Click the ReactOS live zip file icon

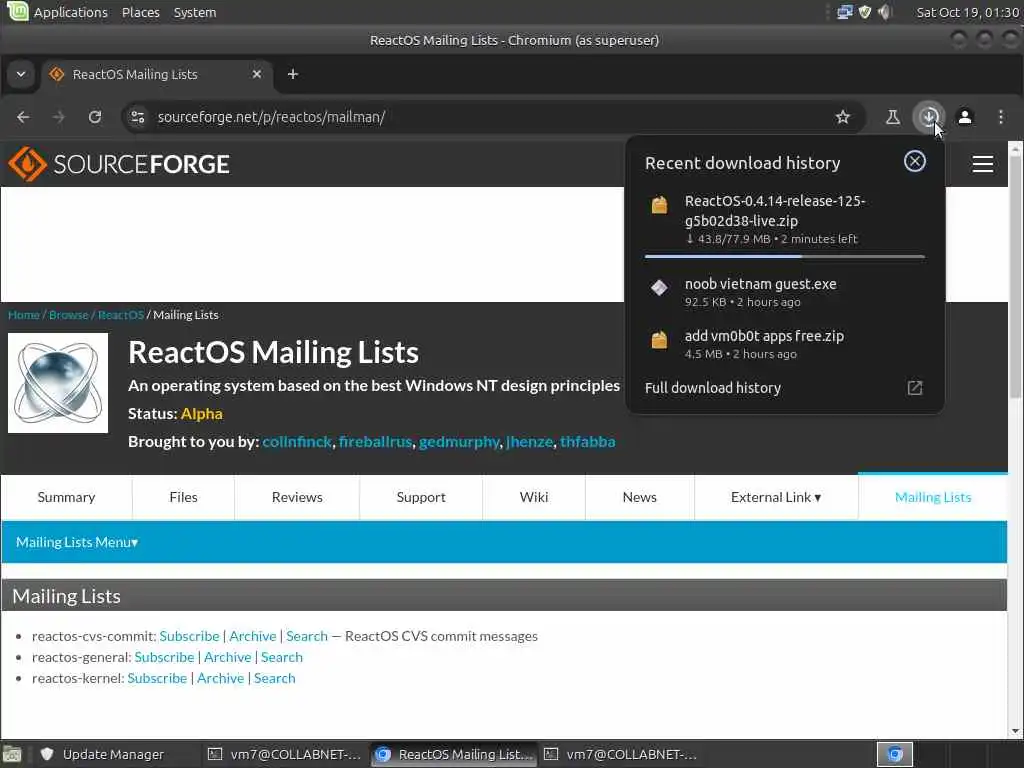coord(660,205)
